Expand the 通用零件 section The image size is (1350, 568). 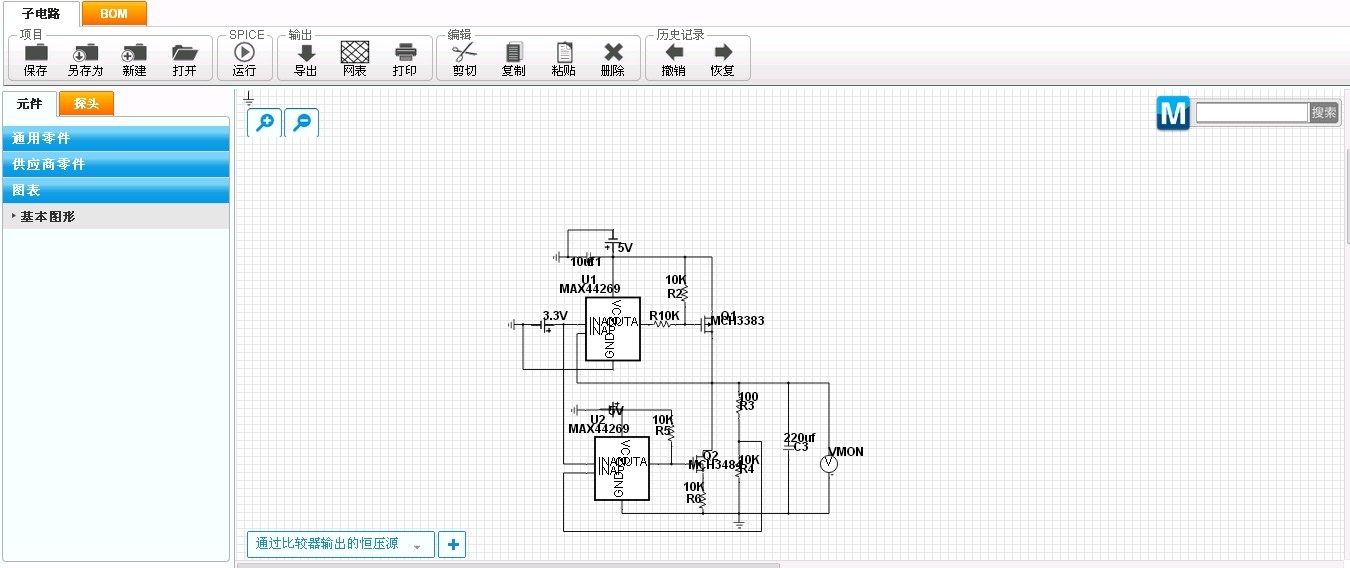click(116, 138)
